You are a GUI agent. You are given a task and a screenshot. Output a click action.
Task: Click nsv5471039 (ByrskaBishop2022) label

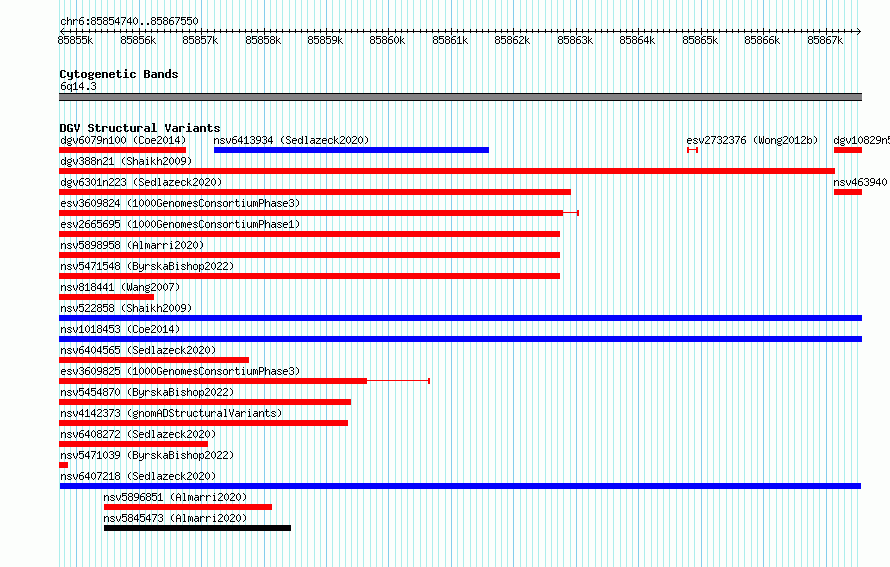[147, 455]
